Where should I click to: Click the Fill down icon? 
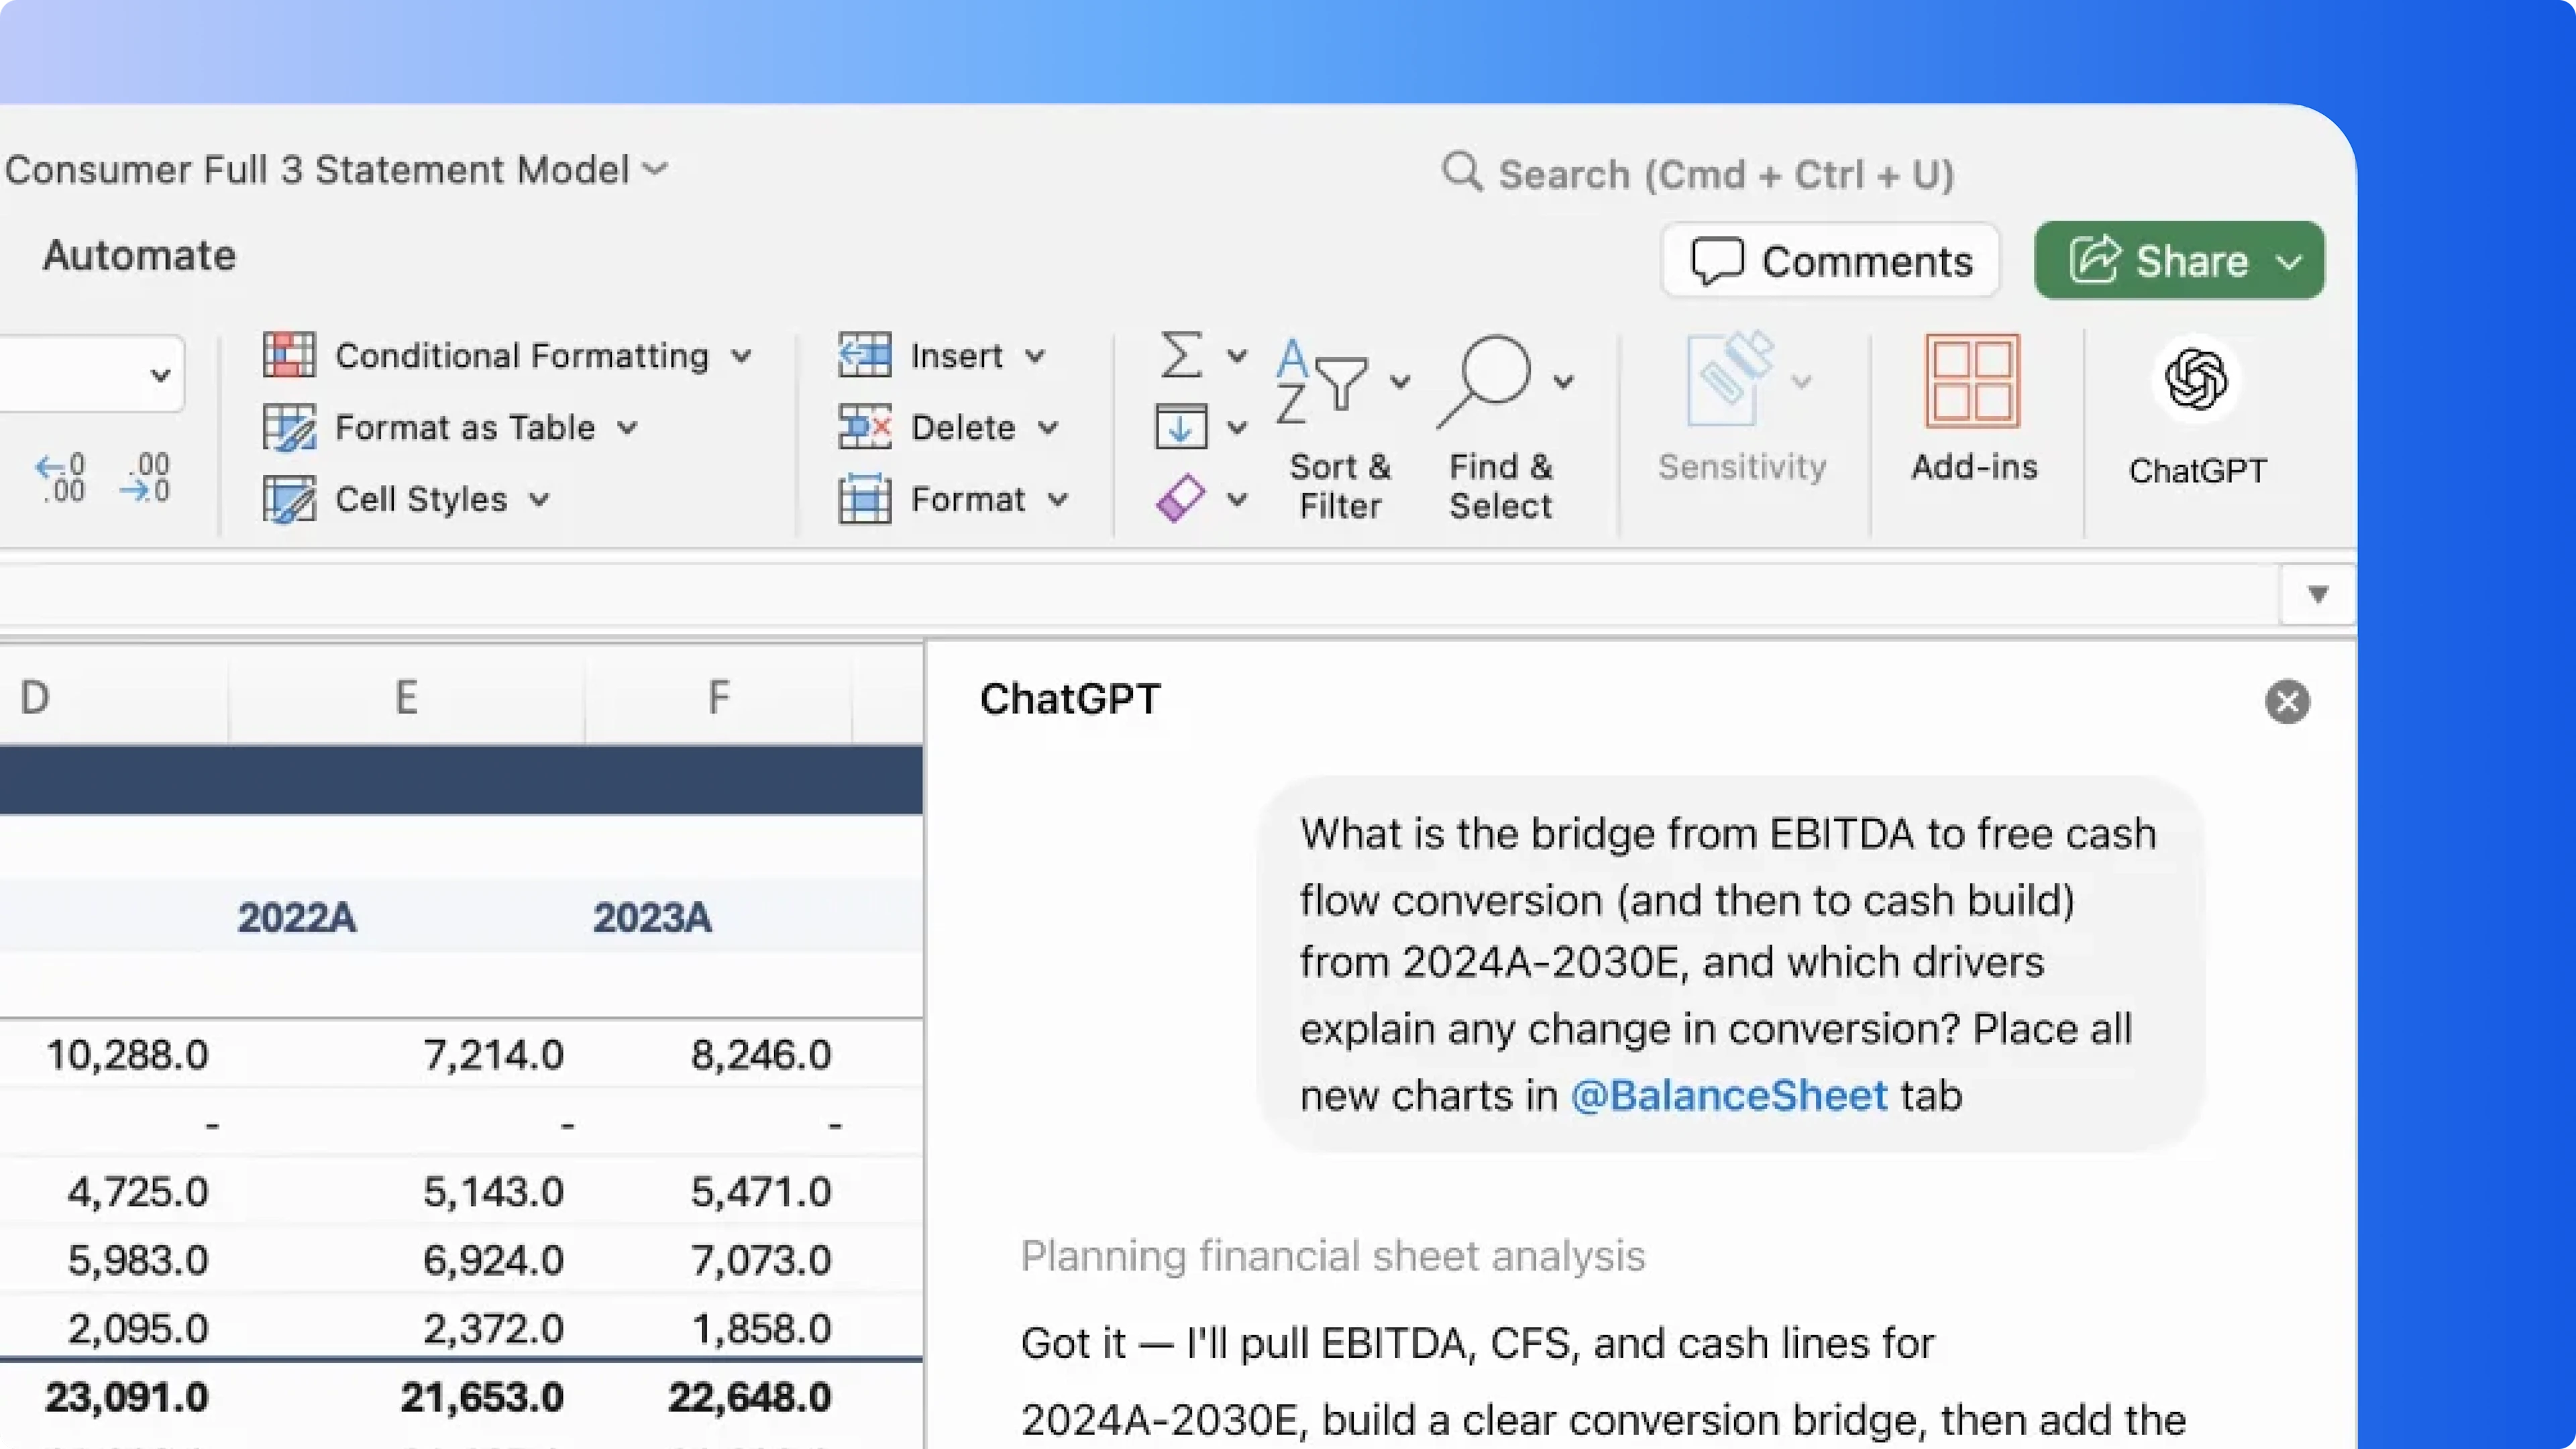click(1181, 427)
